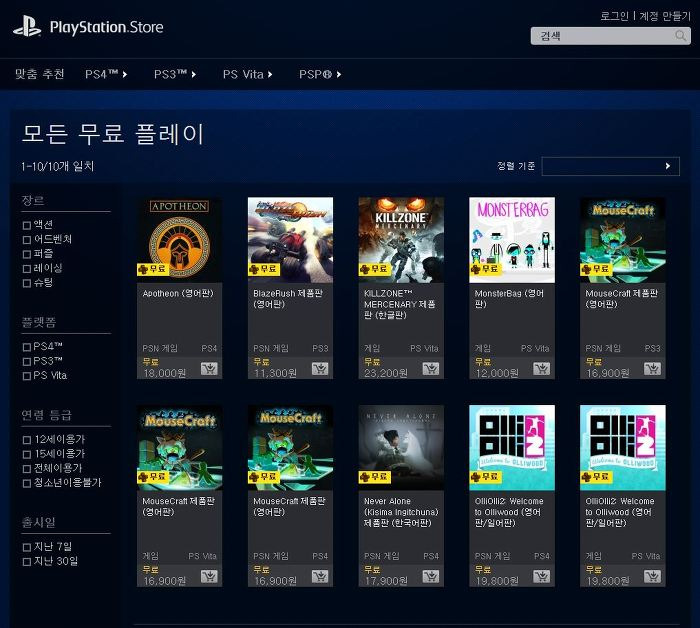Click cart icon for BlazeRush 11,300원

(x=320, y=369)
